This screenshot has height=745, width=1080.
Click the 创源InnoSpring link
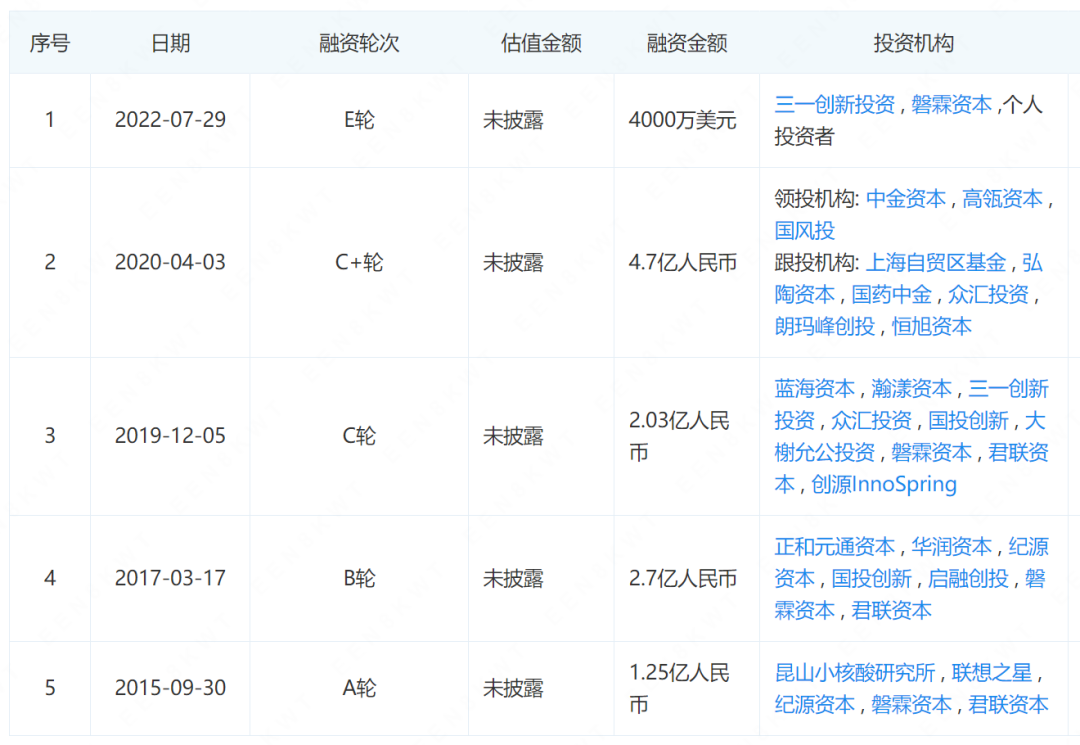(884, 485)
